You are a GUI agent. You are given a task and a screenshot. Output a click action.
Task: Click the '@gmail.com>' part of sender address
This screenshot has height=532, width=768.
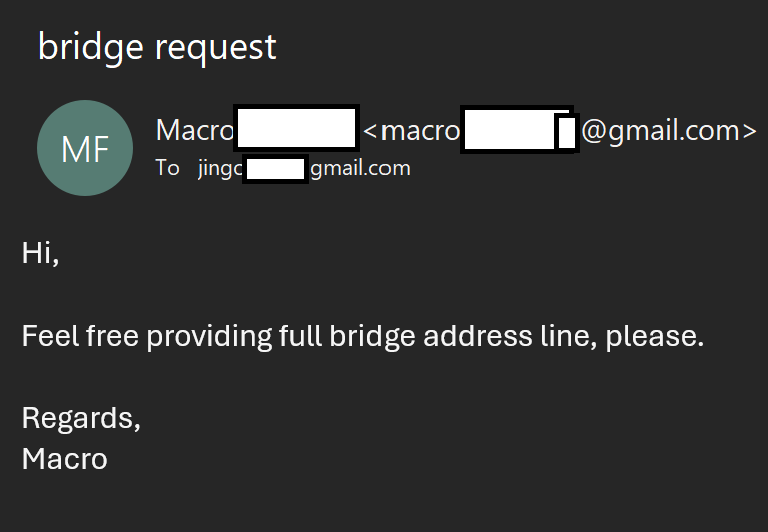click(x=669, y=131)
